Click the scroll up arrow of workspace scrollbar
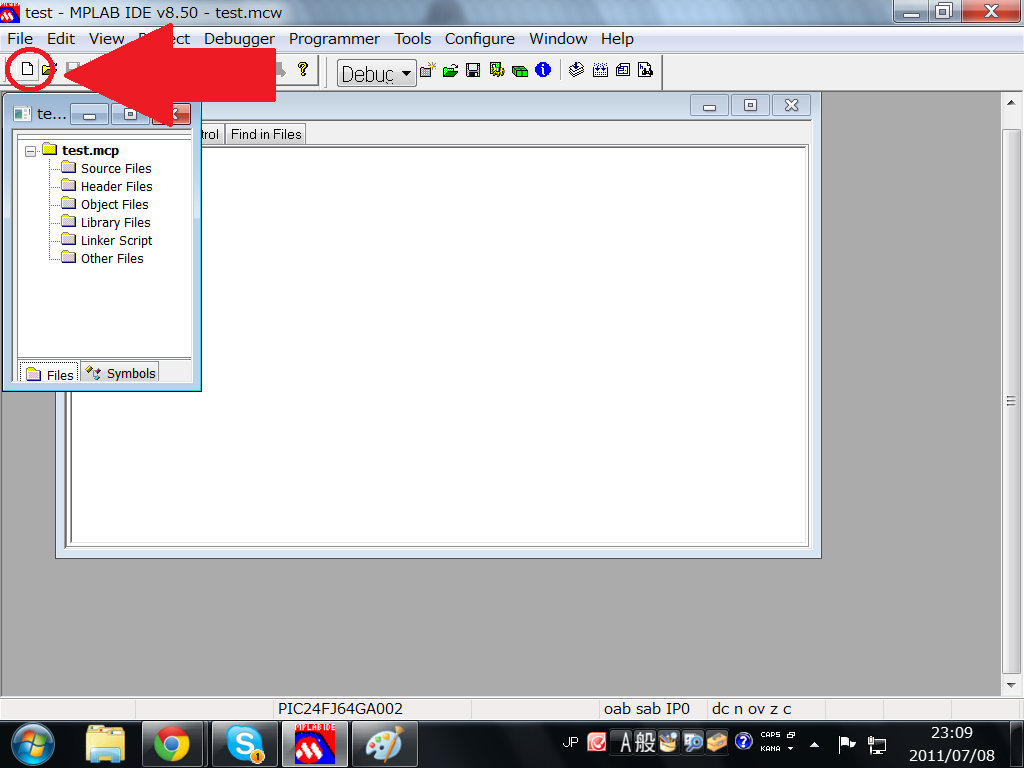Screen dimensions: 1024x768 point(1011,103)
